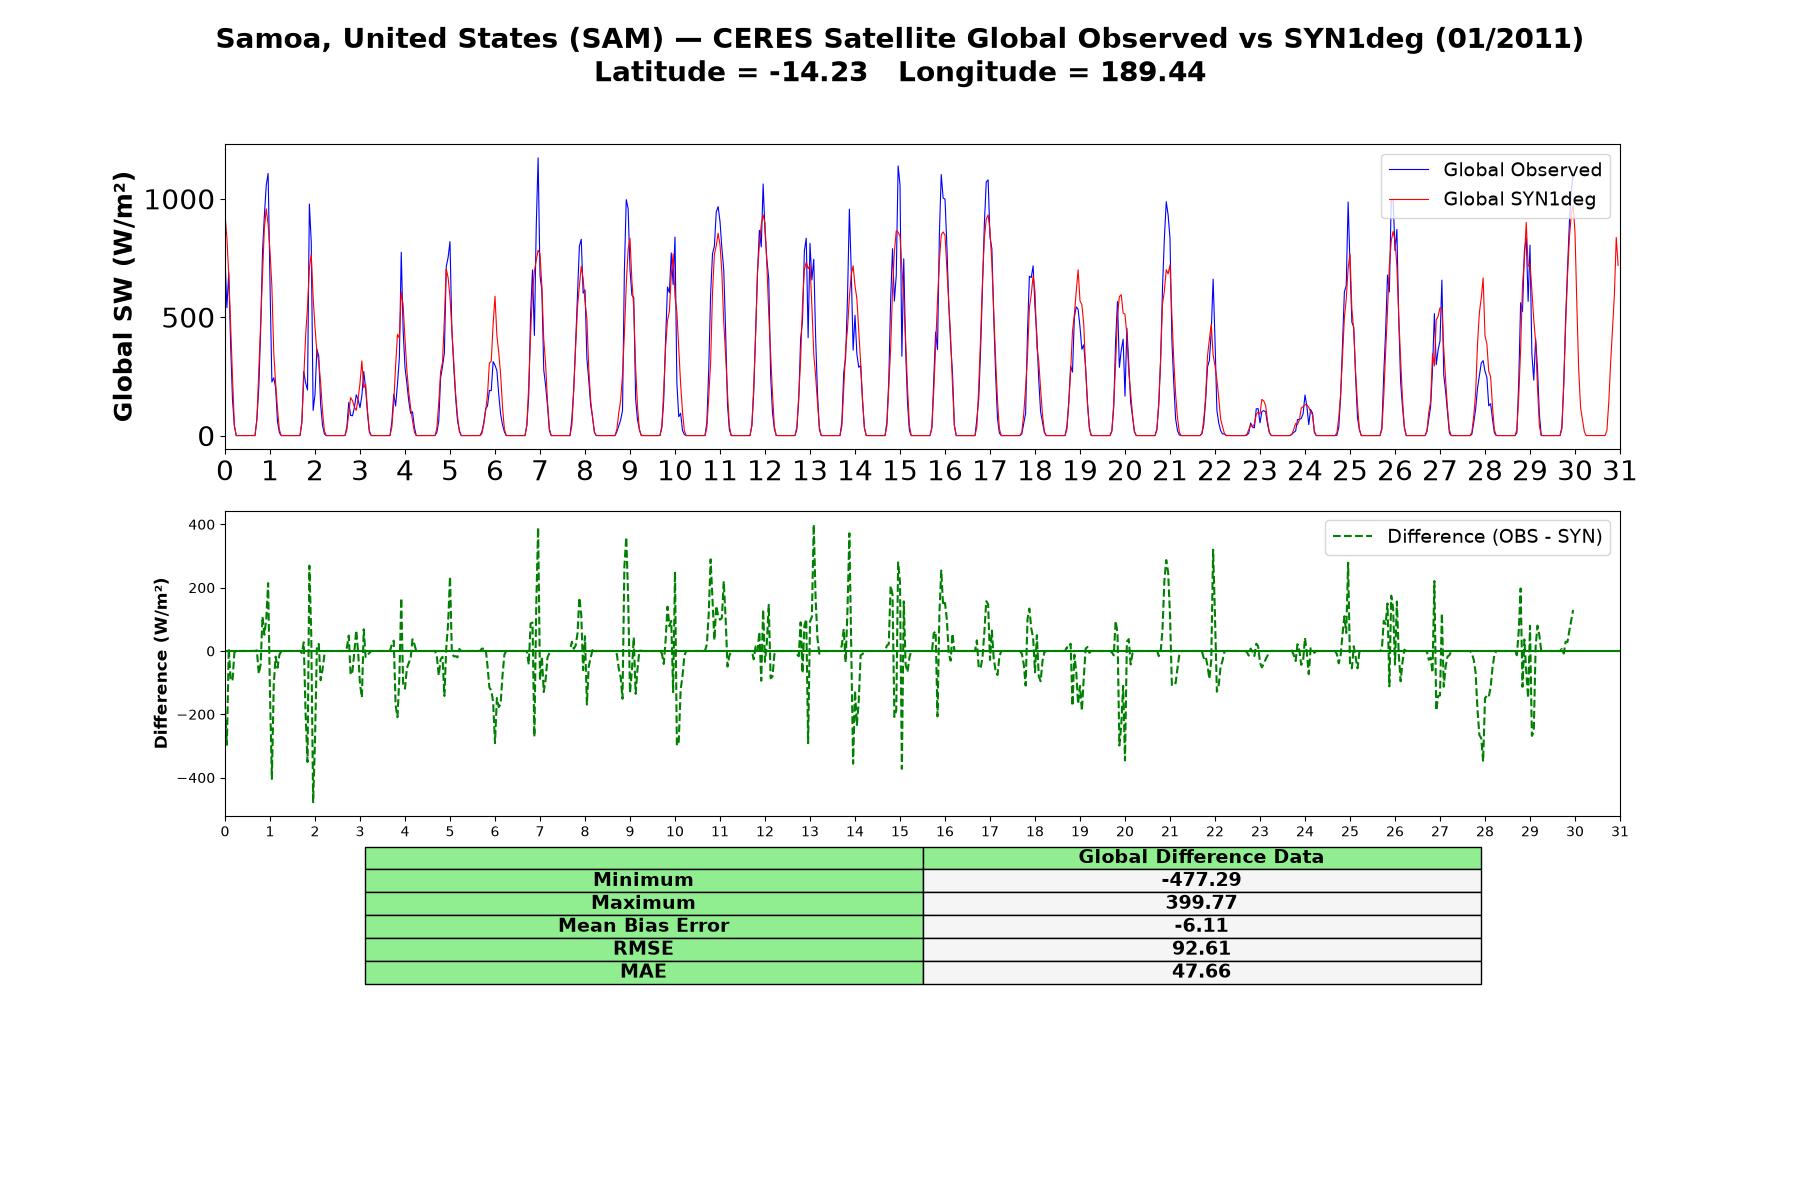The height and width of the screenshot is (1200, 1800).
Task: Click the Minimum value -477.29 cell
Action: 1202,880
